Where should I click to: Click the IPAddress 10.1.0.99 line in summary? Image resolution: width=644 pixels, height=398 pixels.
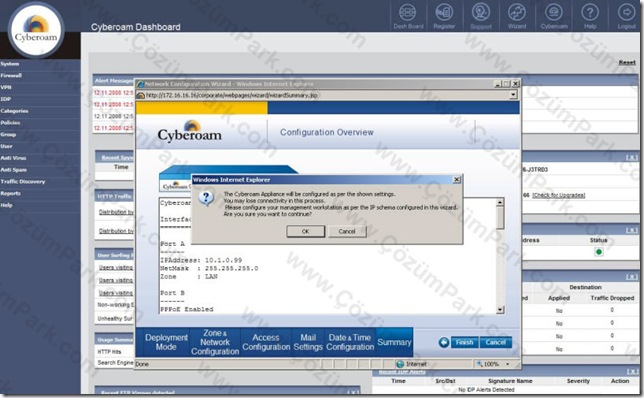click(x=201, y=260)
